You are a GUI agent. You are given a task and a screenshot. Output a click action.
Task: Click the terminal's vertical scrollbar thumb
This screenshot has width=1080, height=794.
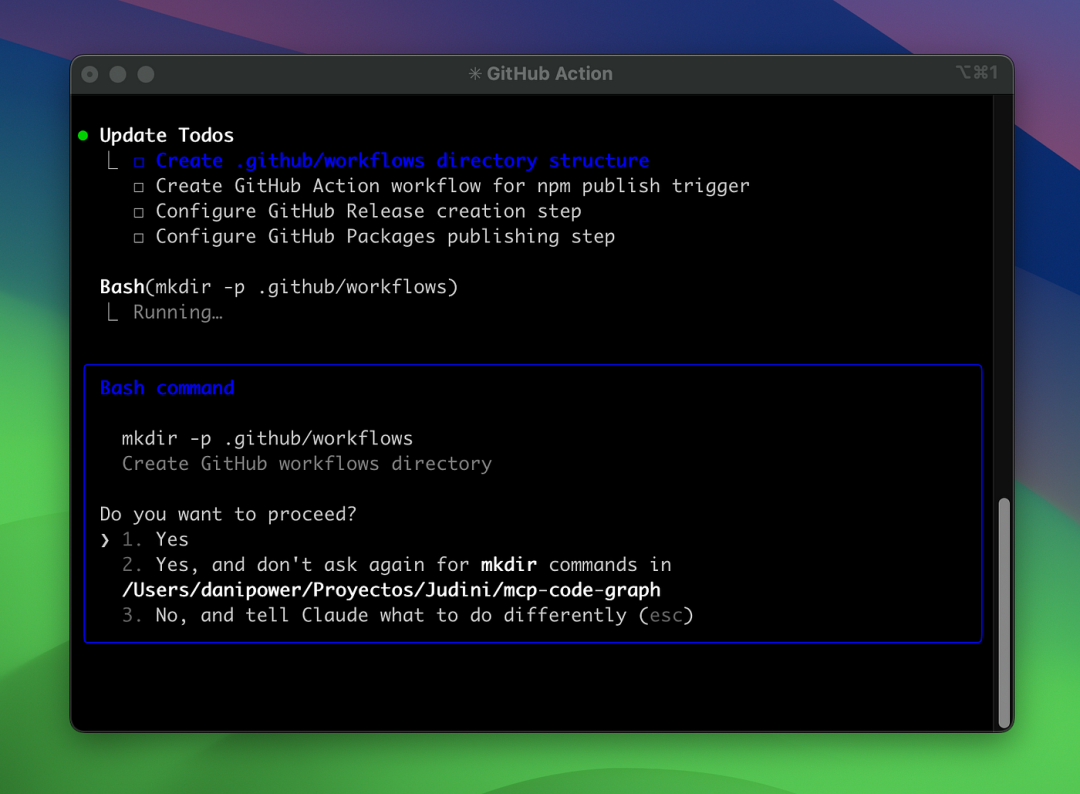1004,610
